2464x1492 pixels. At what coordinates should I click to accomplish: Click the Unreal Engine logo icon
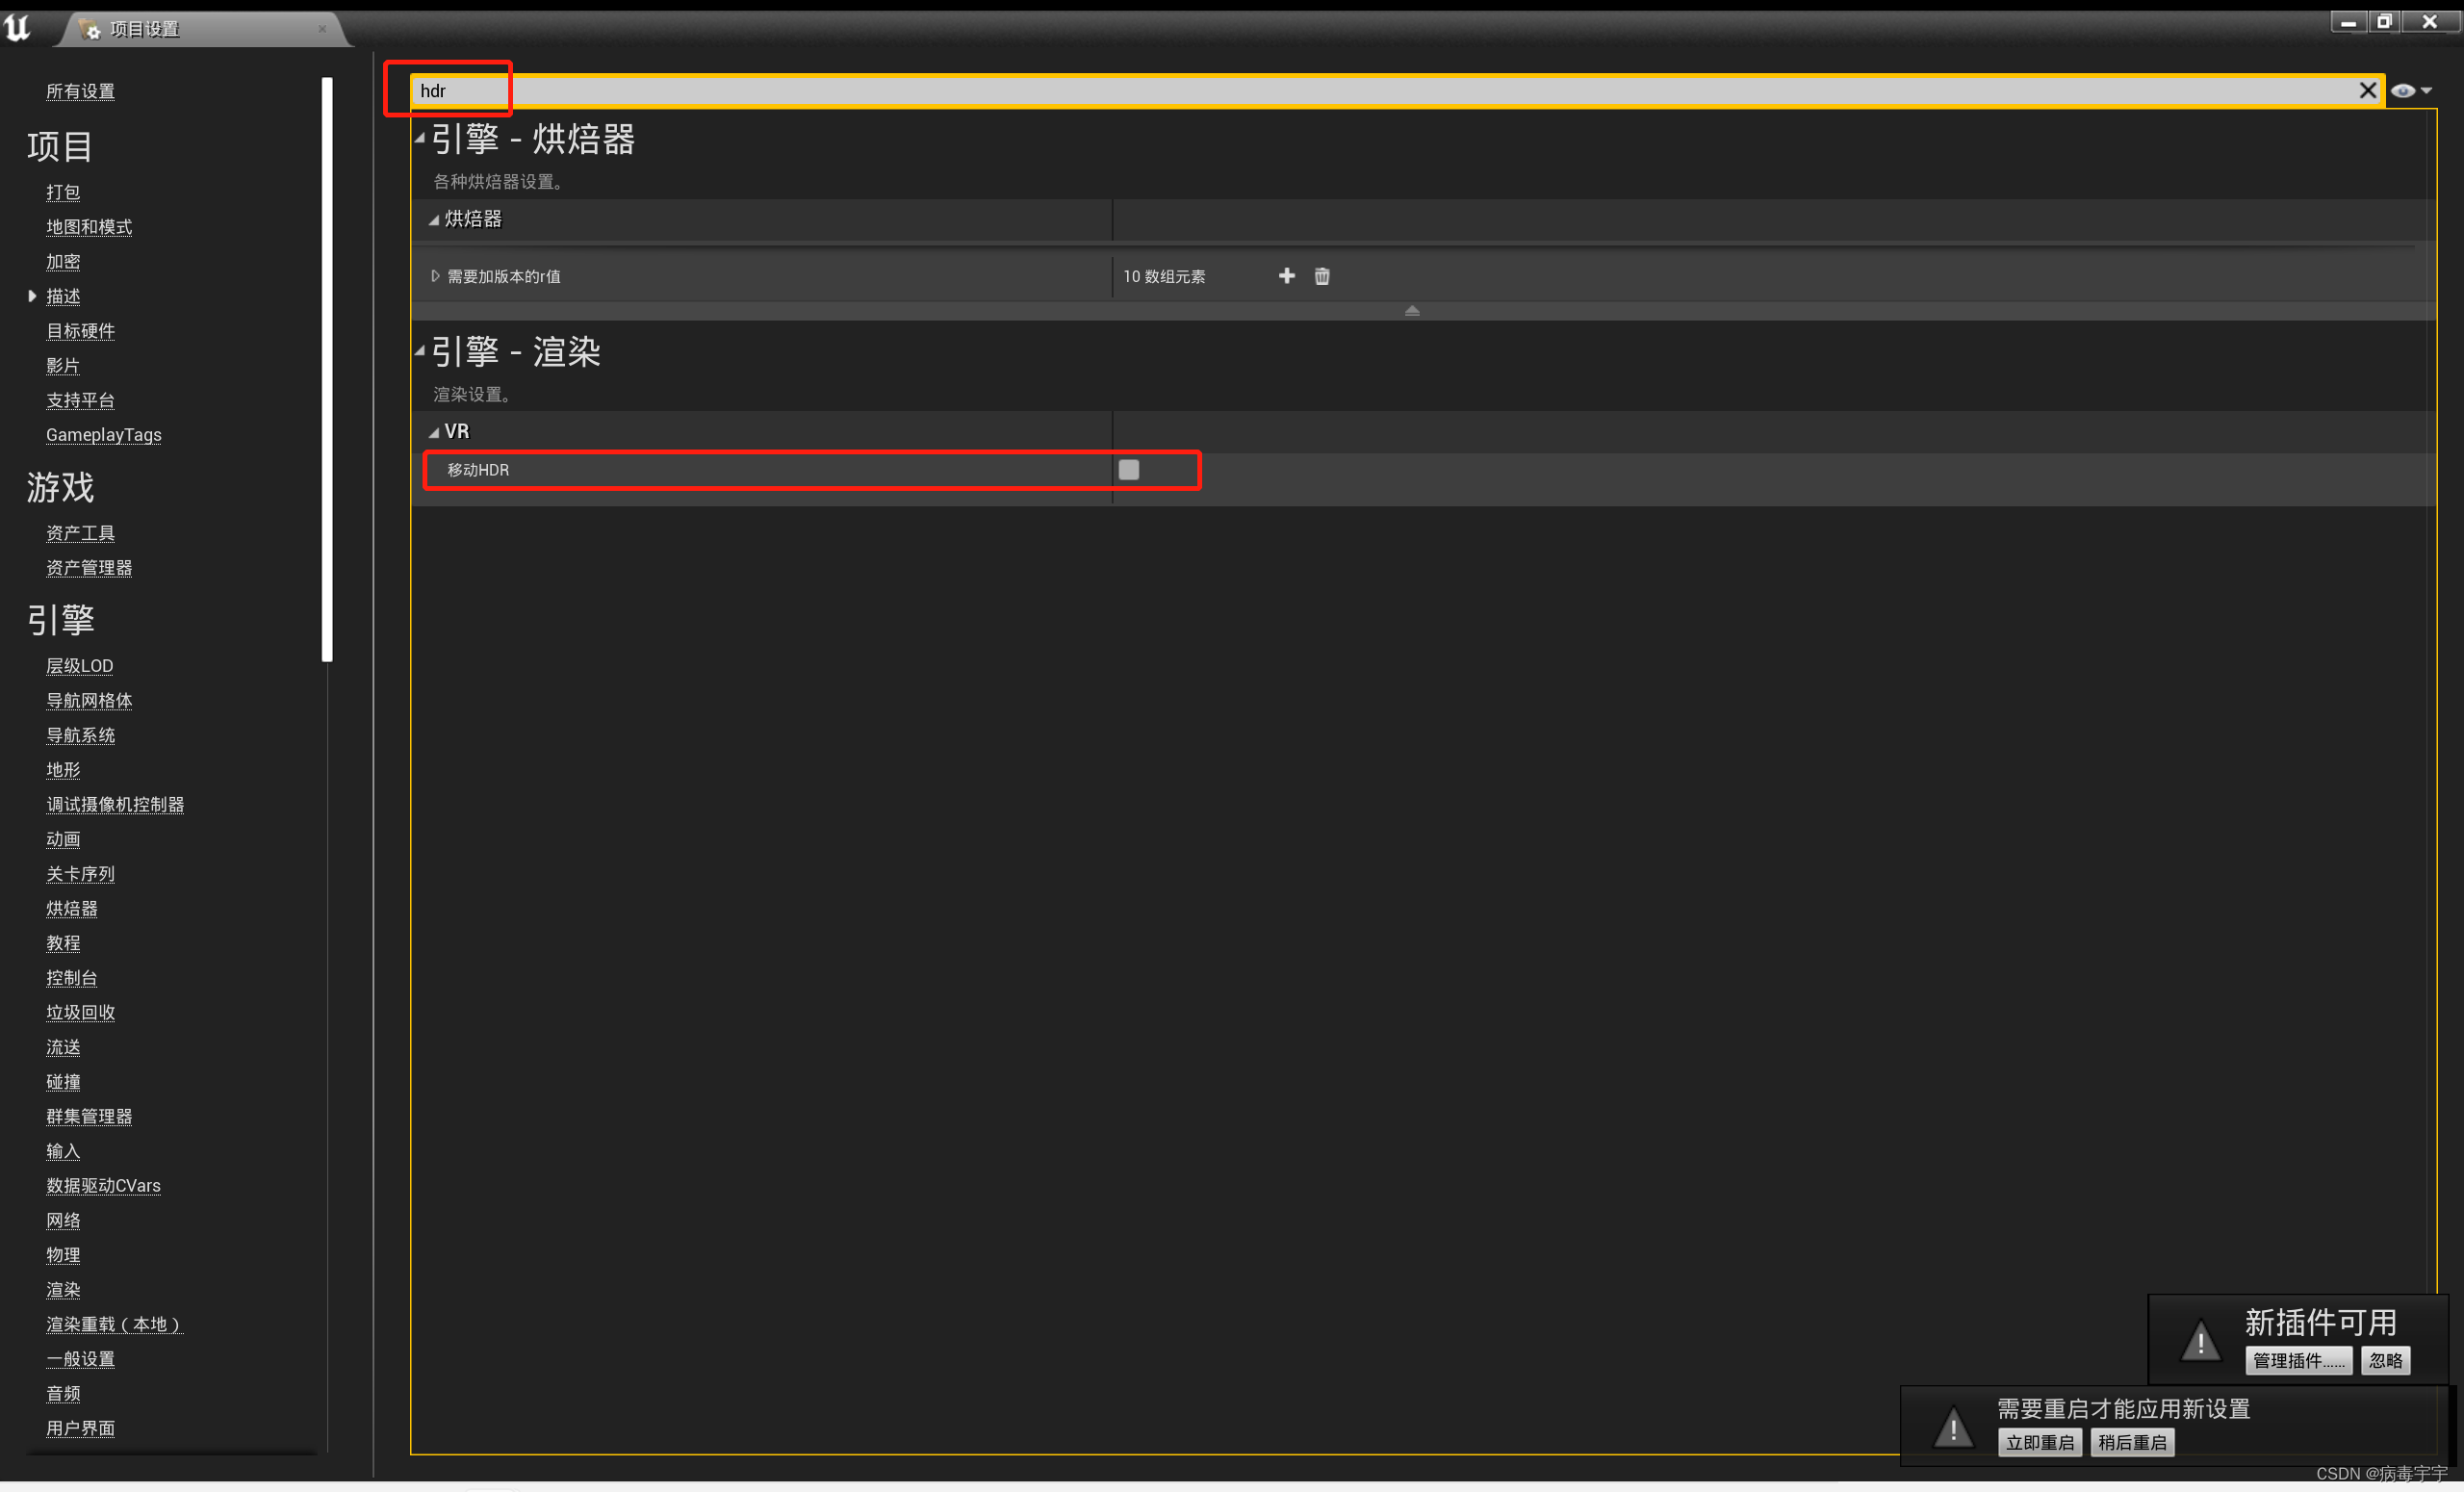click(x=18, y=27)
